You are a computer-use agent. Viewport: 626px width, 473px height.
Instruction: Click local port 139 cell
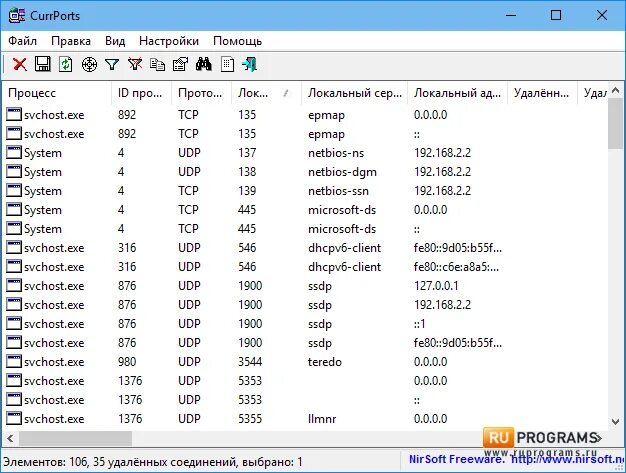(x=247, y=191)
